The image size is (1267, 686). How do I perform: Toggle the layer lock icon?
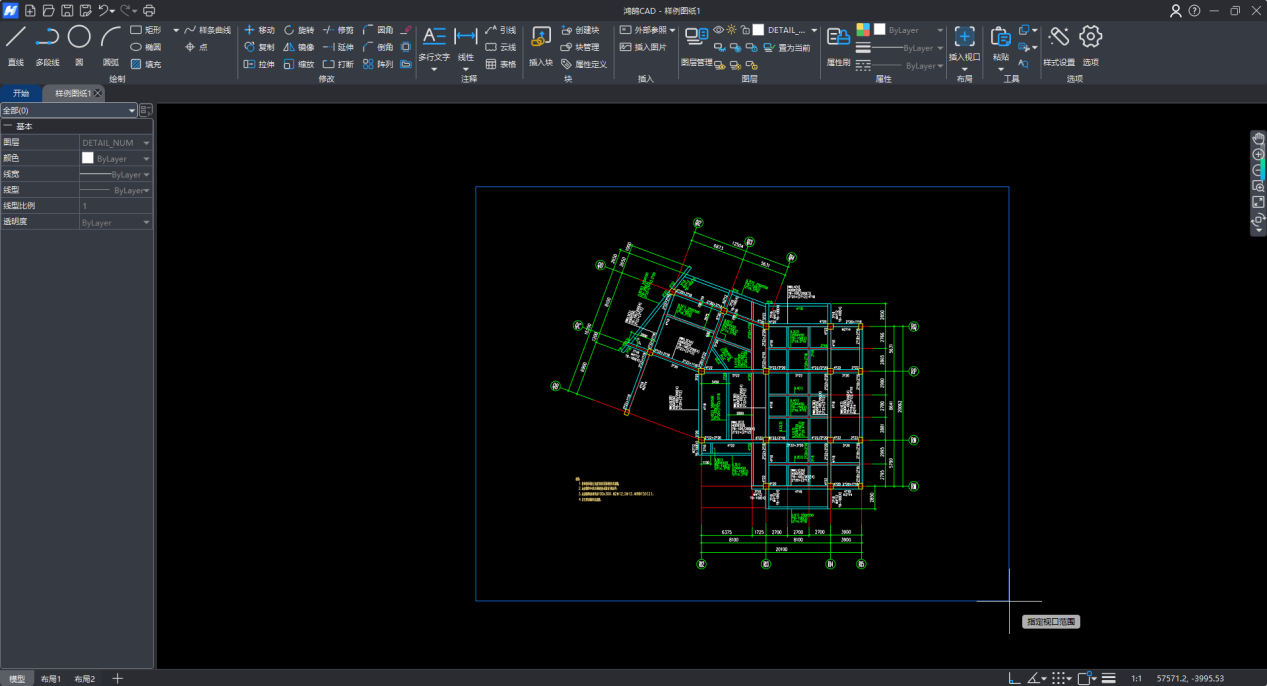[x=745, y=30]
